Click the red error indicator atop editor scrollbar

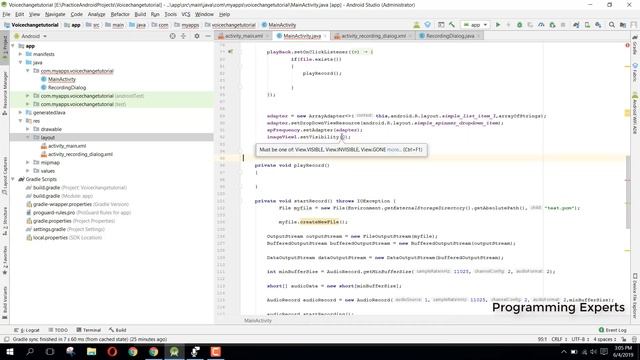[x=627, y=45]
